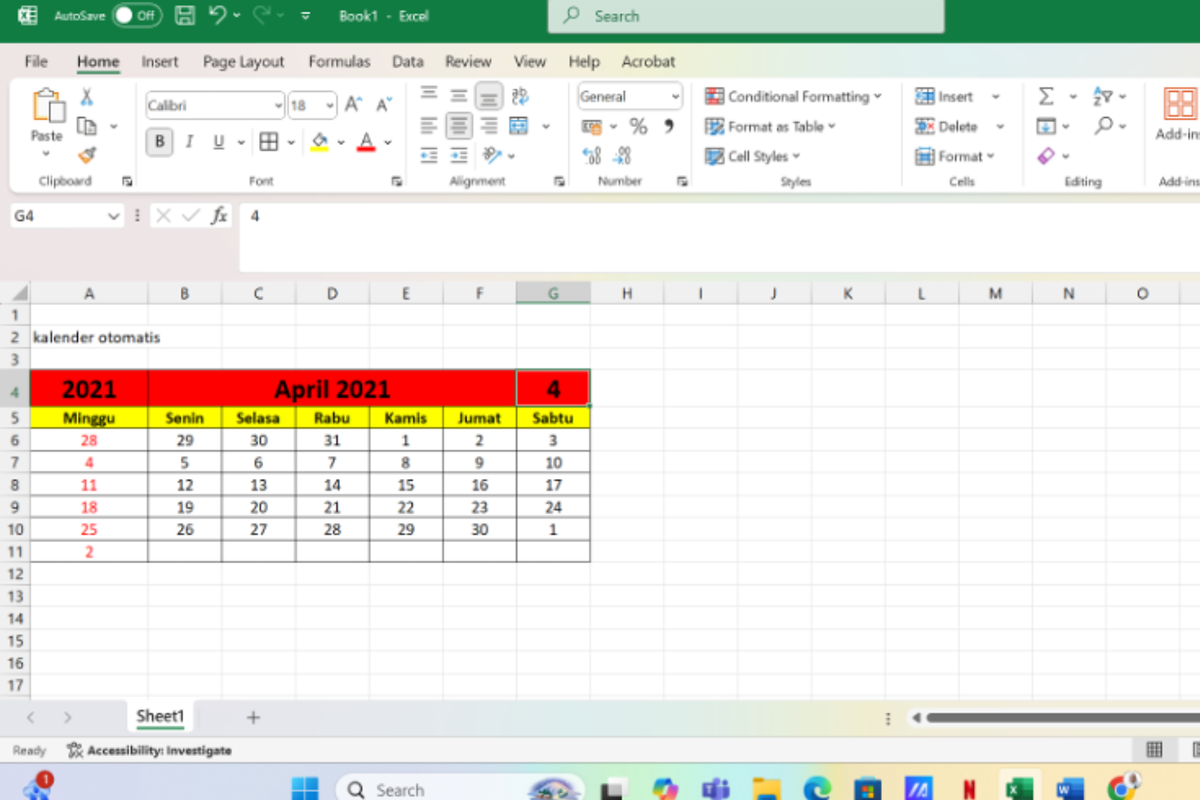Apply Comma Style format
Screen dimensions: 1200x800
(668, 126)
